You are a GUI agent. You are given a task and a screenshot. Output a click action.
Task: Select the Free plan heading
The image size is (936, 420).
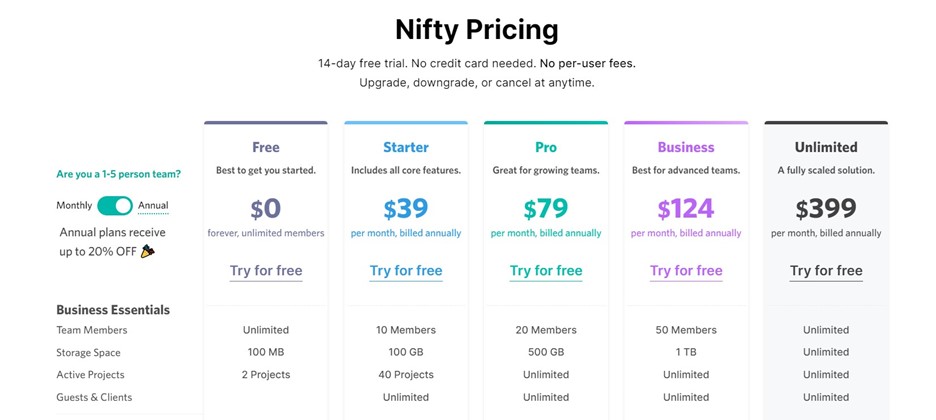point(266,147)
